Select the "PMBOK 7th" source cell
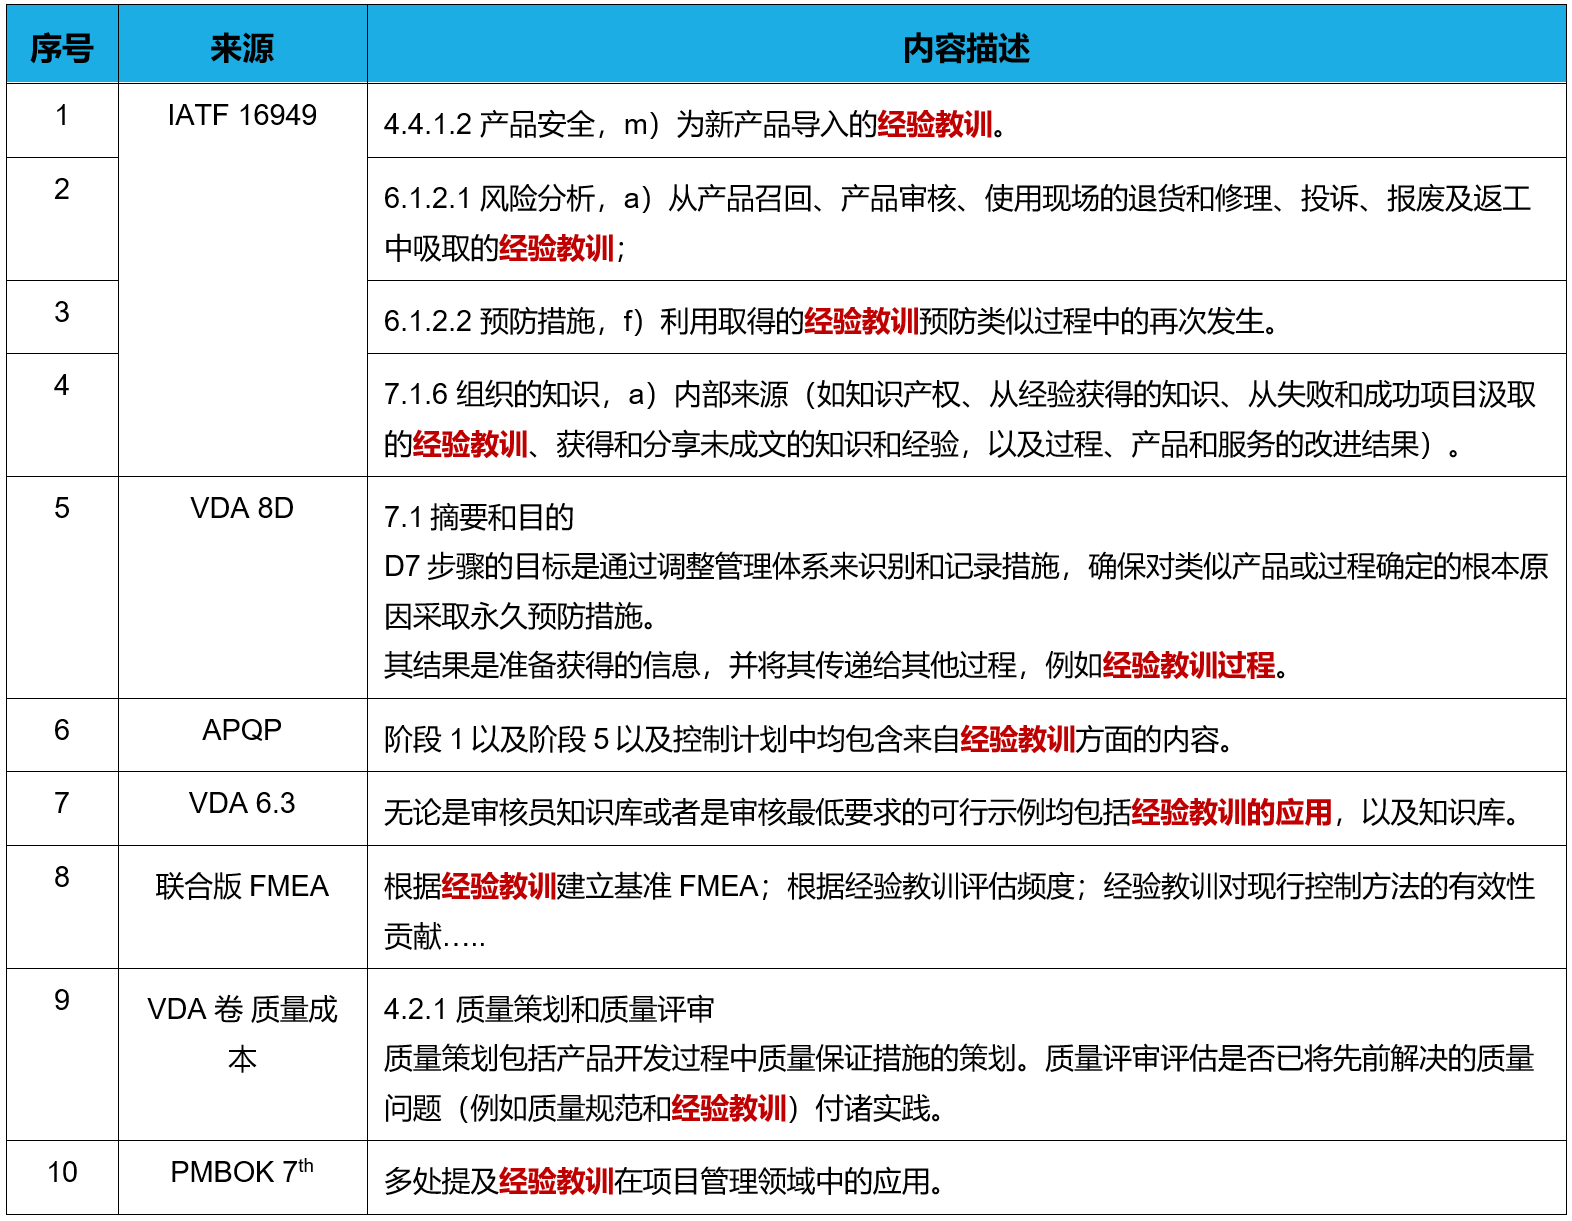The width and height of the screenshot is (1572, 1221). click(x=242, y=1171)
